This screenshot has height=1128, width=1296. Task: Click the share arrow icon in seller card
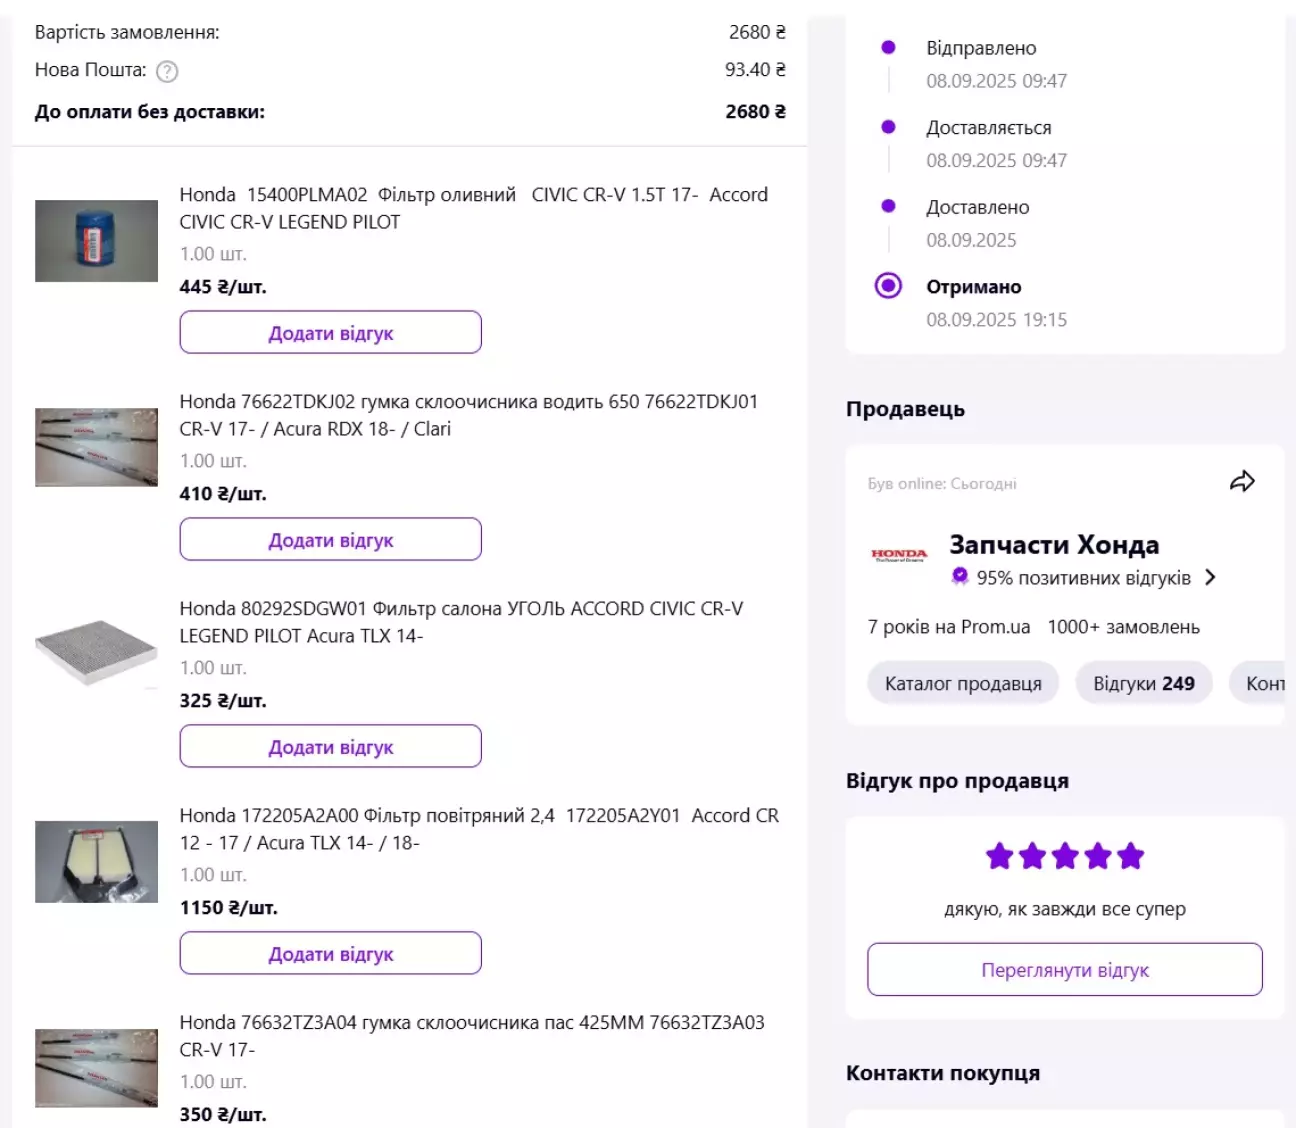point(1242,482)
